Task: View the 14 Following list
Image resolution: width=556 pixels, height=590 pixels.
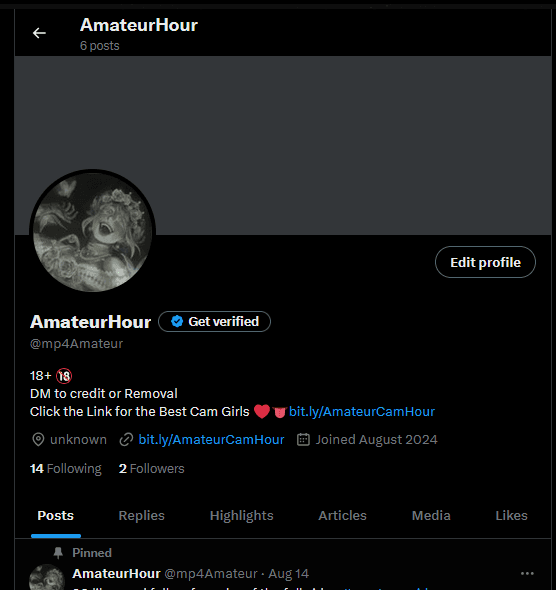Action: point(65,469)
